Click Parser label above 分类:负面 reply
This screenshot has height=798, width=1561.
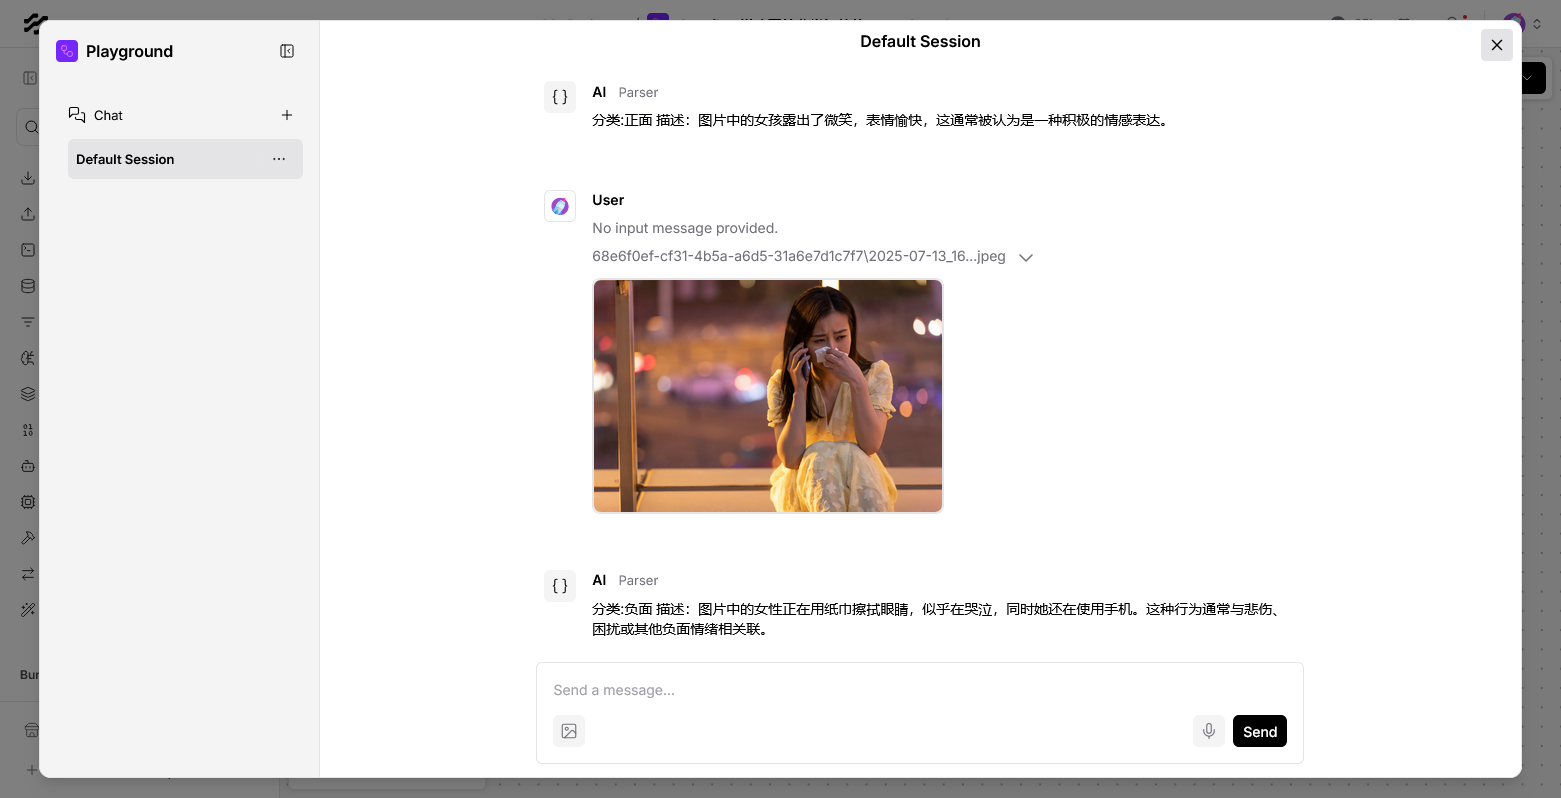pyautogui.click(x=638, y=580)
